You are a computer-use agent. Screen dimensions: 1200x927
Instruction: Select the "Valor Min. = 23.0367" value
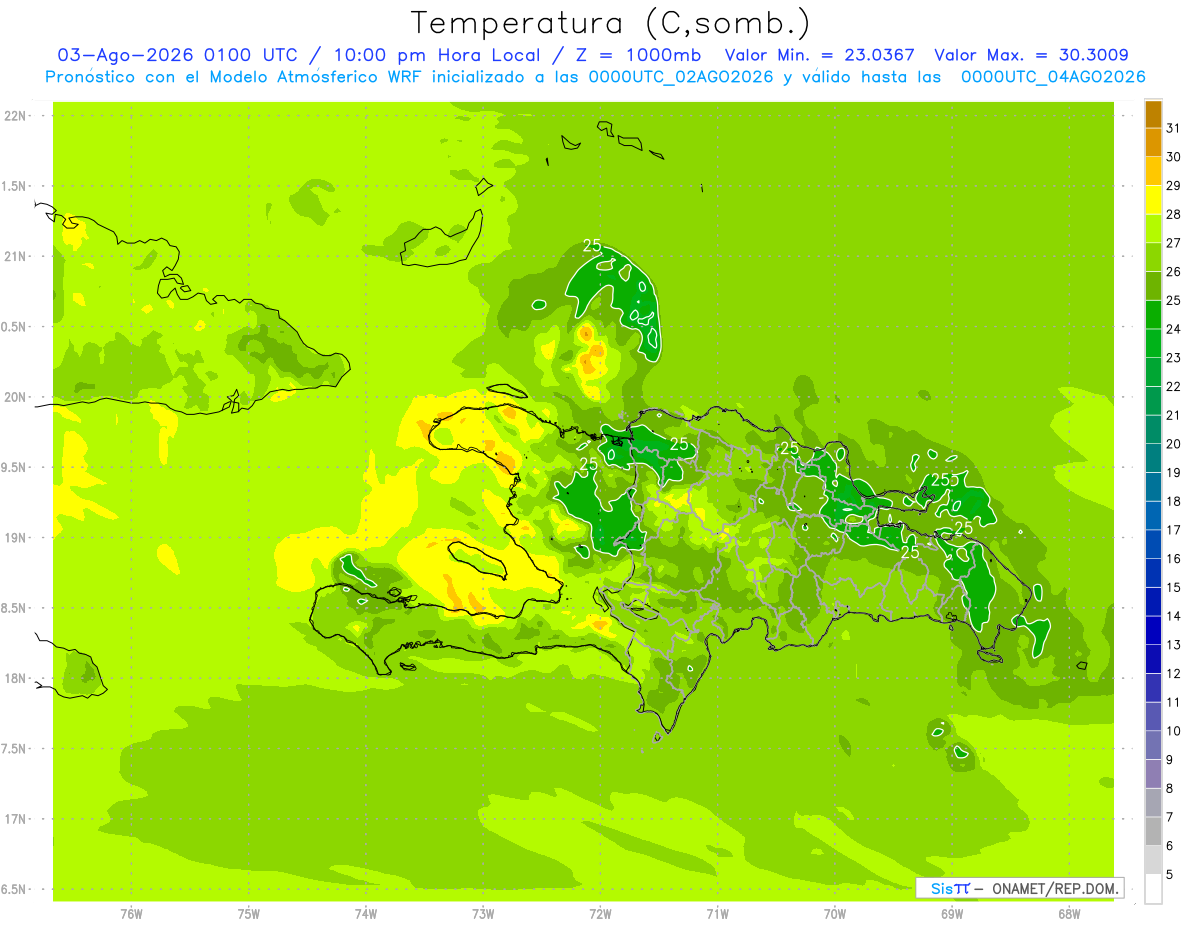818,55
